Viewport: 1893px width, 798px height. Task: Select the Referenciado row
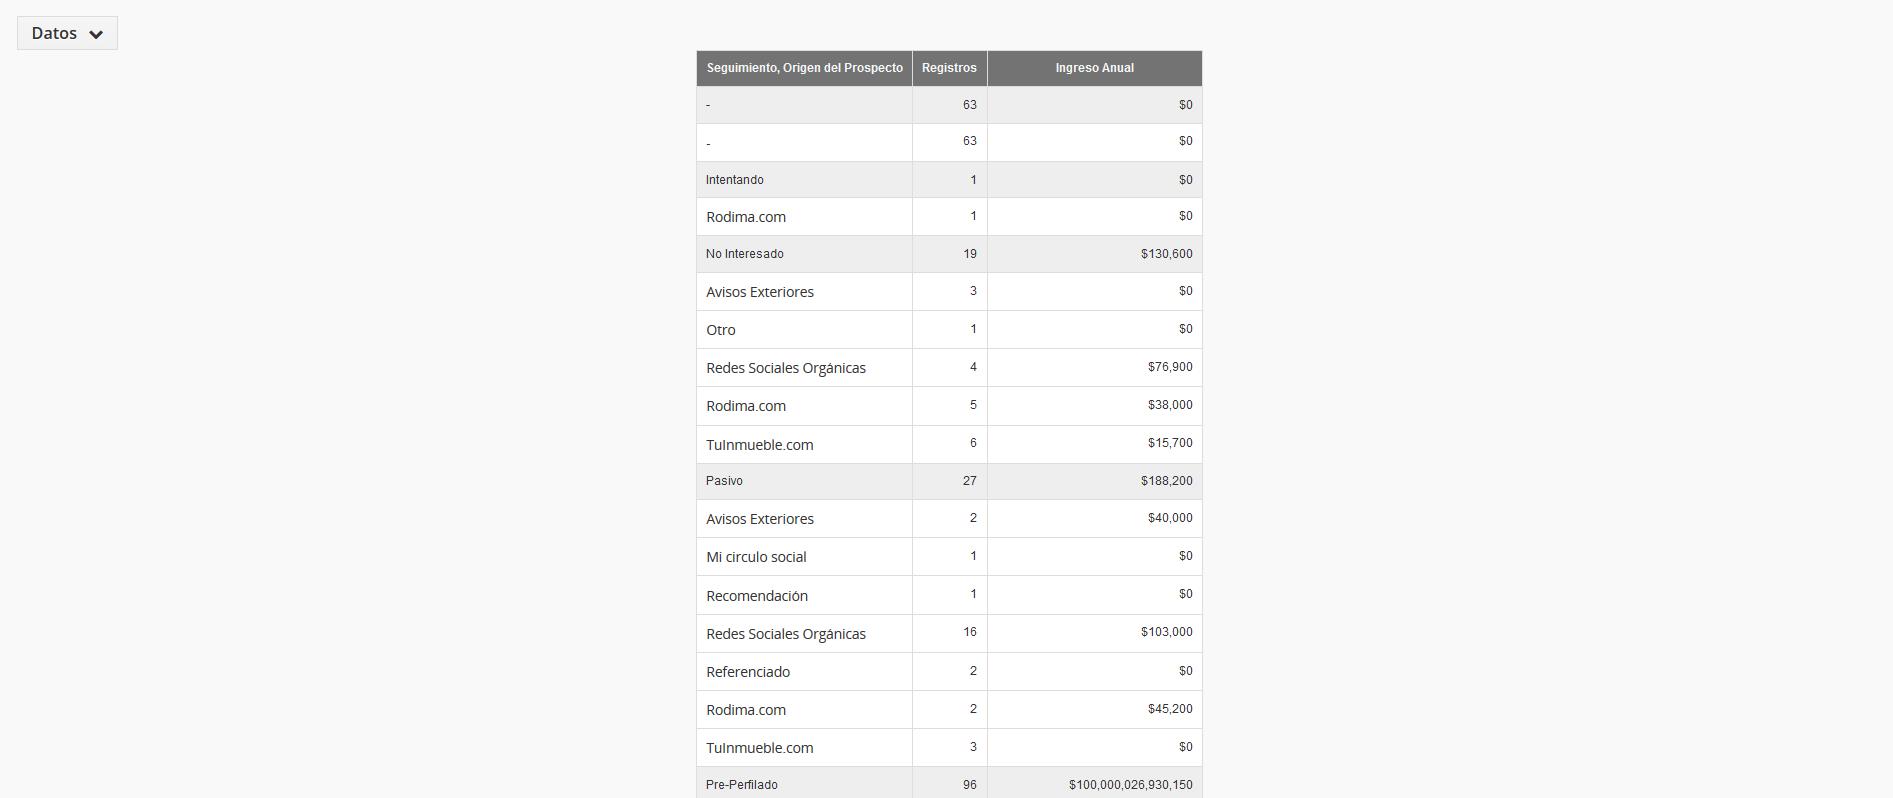pyautogui.click(x=748, y=672)
